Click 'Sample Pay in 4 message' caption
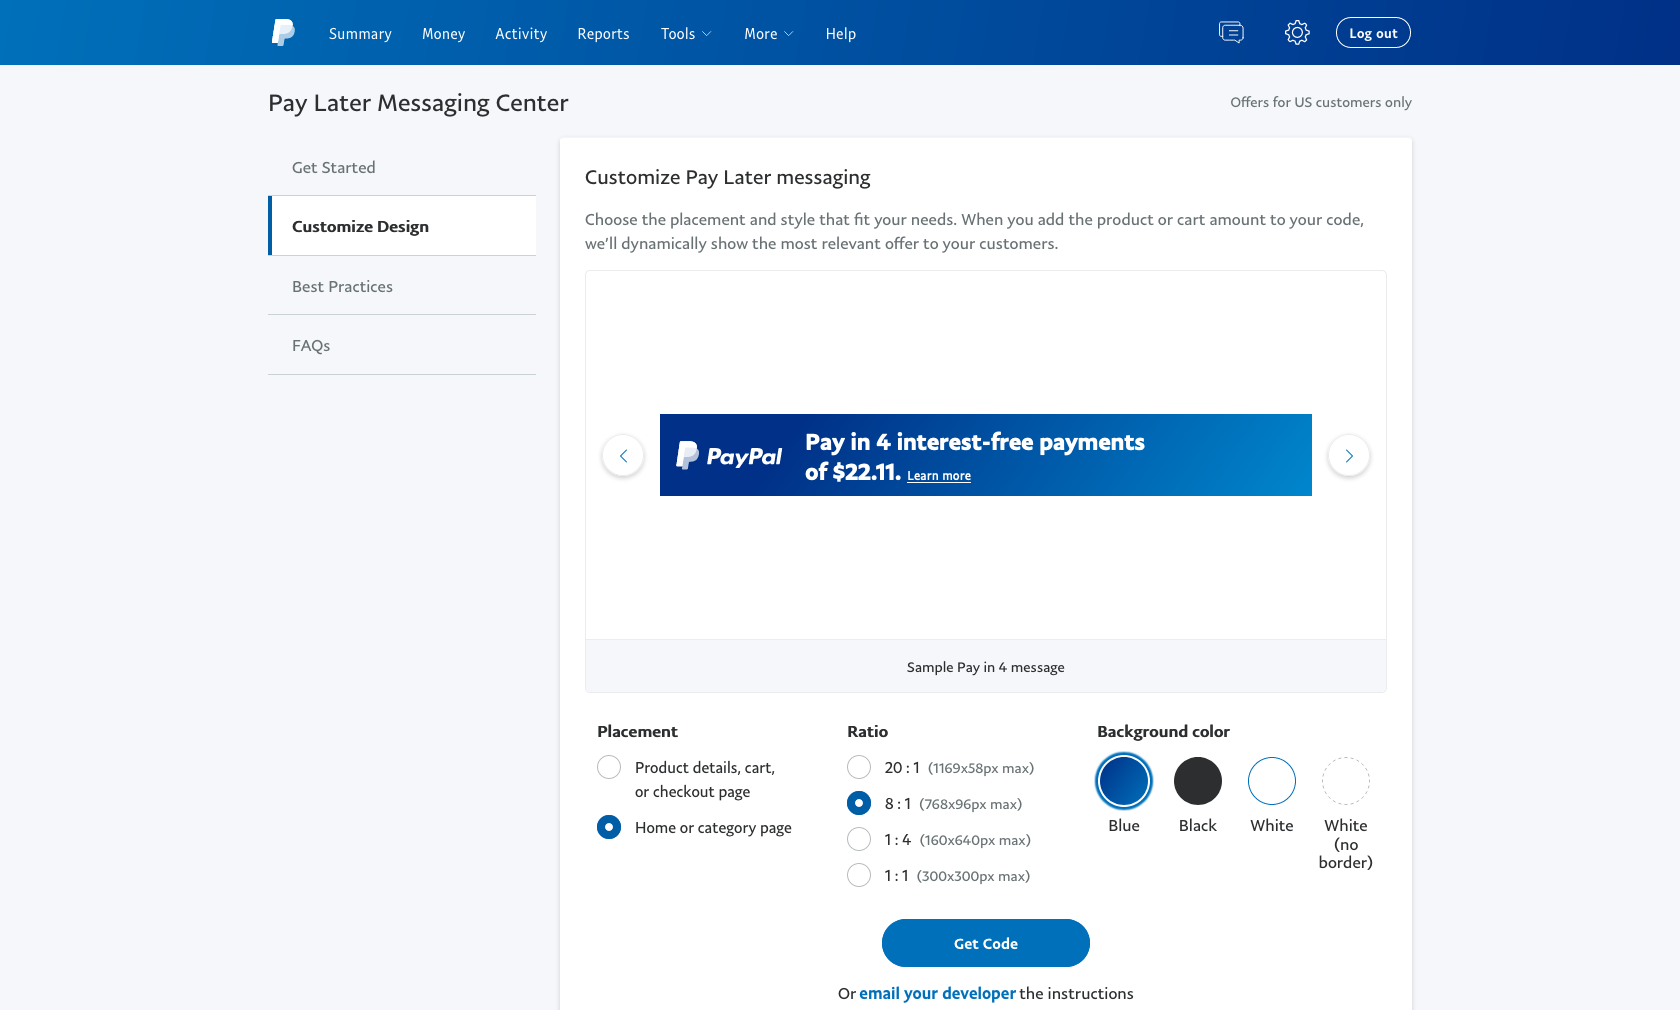 (x=986, y=667)
